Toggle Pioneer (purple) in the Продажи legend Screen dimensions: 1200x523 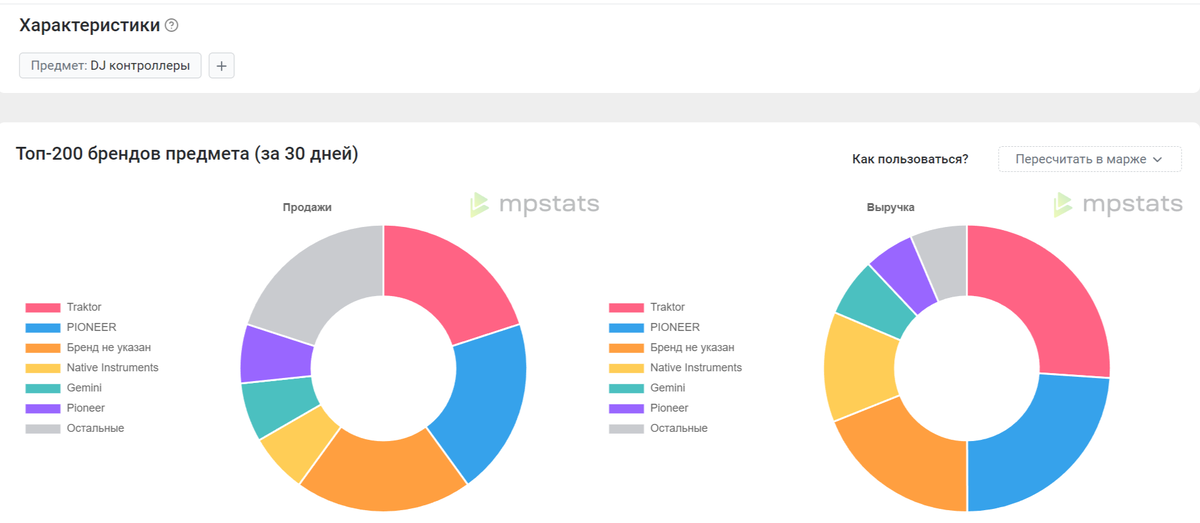tap(65, 408)
